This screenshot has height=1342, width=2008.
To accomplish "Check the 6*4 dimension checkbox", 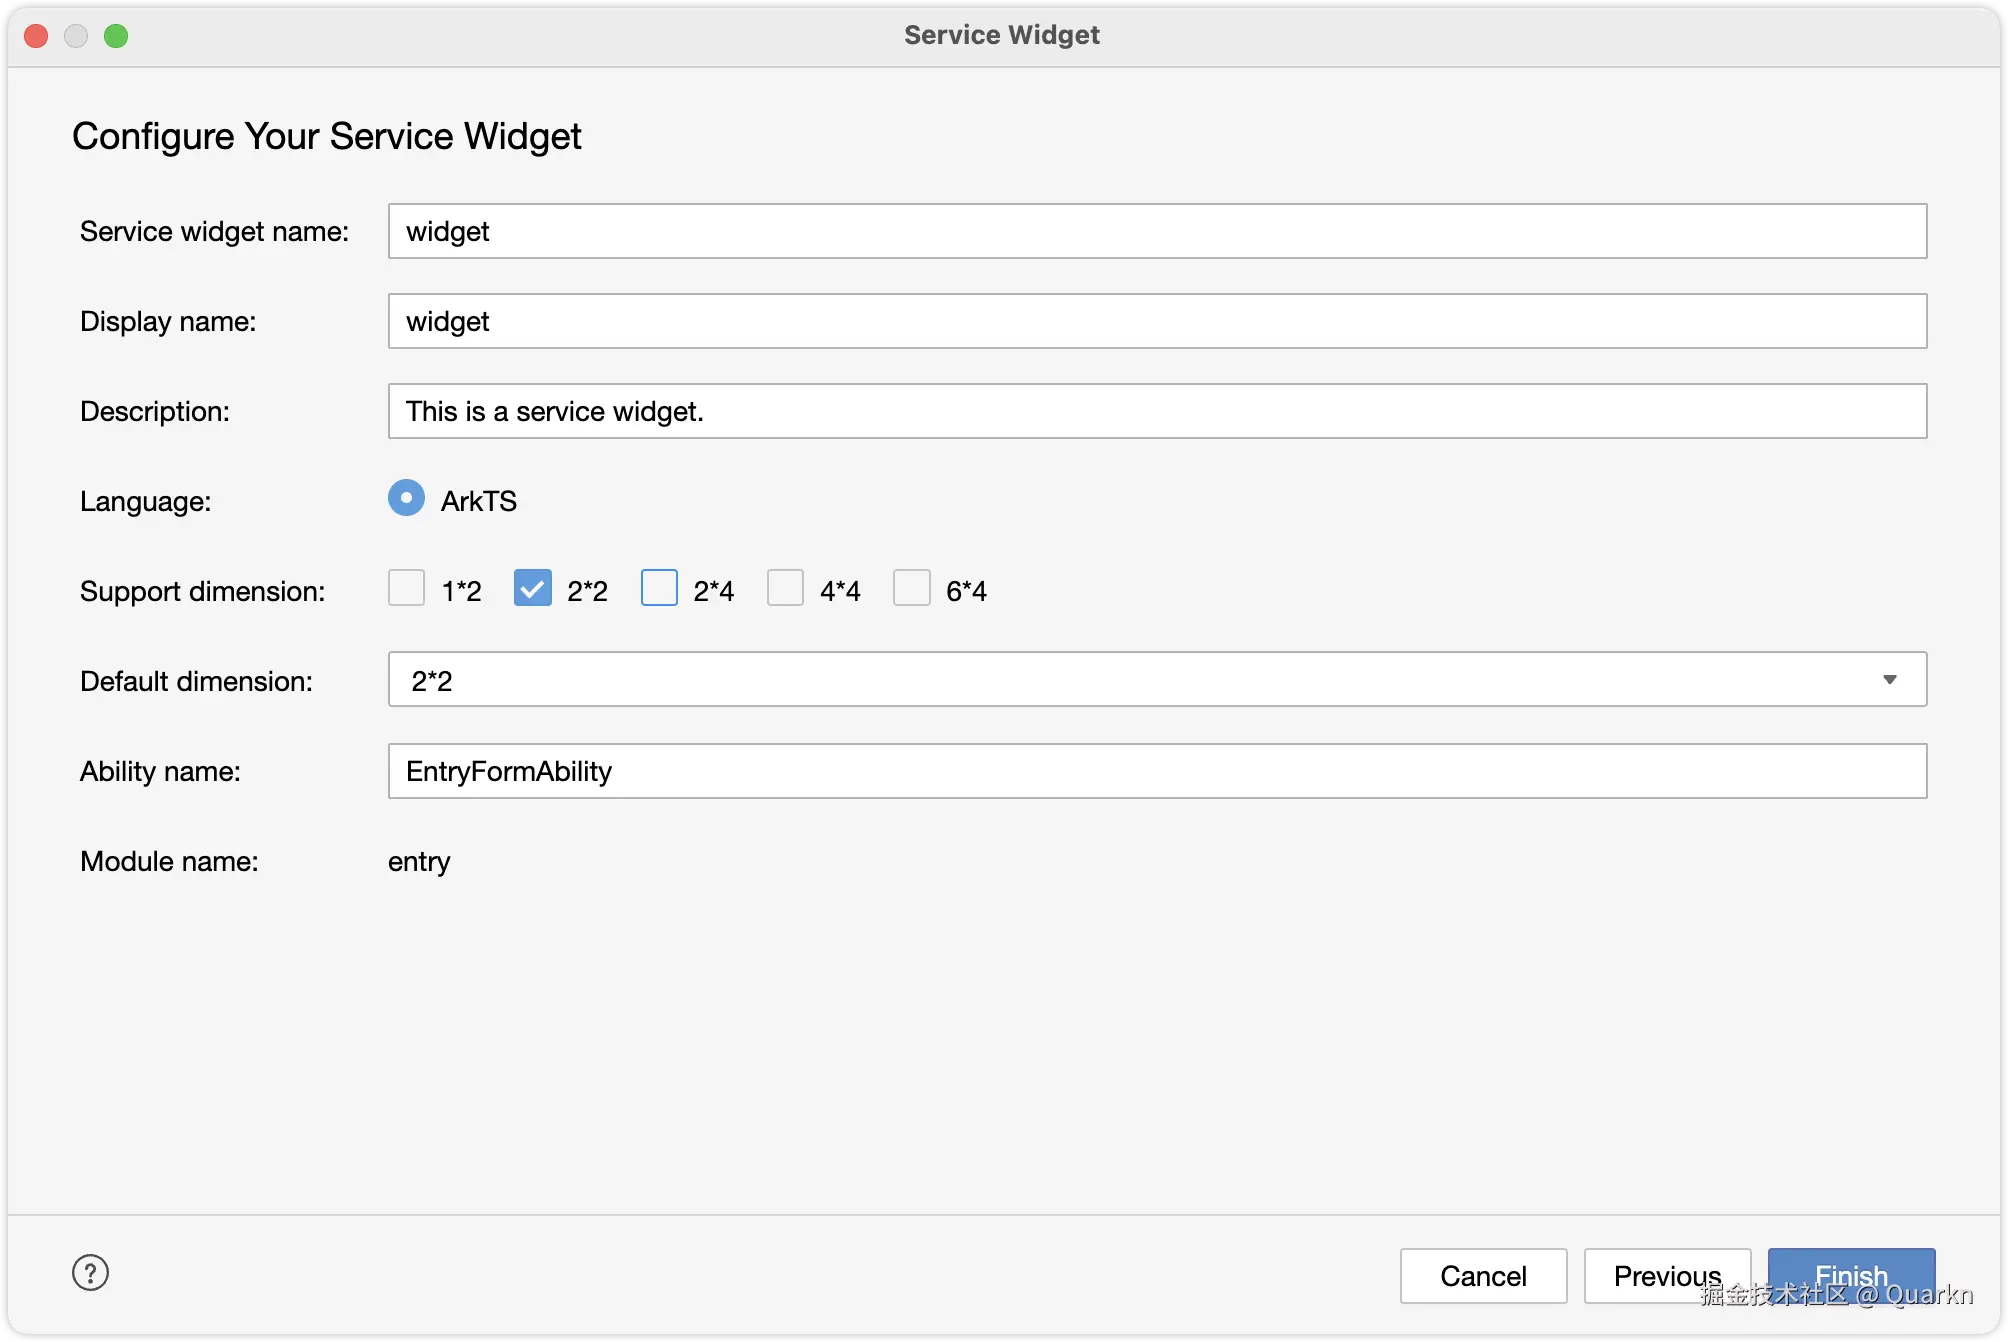I will (x=911, y=588).
